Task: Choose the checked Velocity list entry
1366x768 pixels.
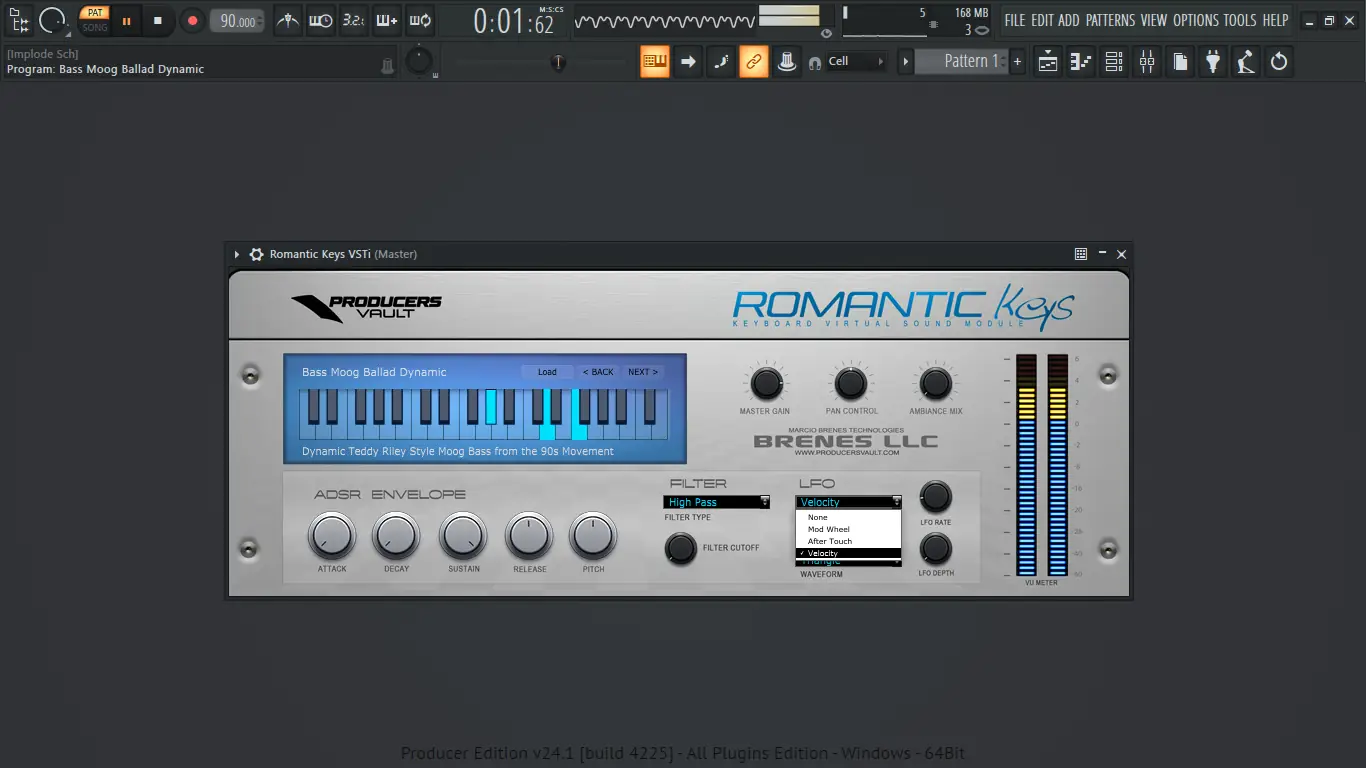Action: (849, 553)
